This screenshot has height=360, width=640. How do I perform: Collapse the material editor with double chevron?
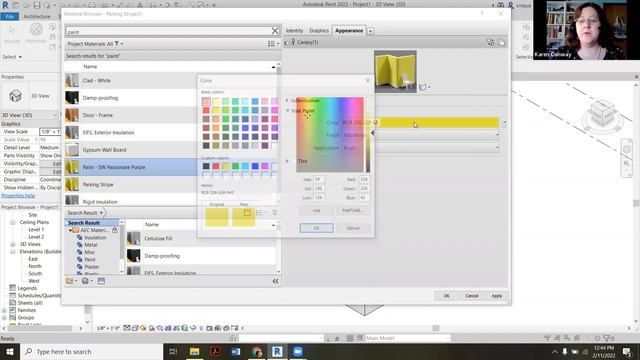(x=276, y=281)
